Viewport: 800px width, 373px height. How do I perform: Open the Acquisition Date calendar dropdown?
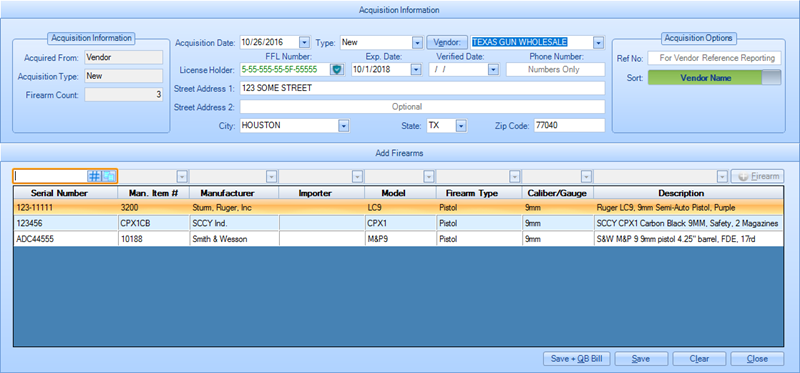304,42
